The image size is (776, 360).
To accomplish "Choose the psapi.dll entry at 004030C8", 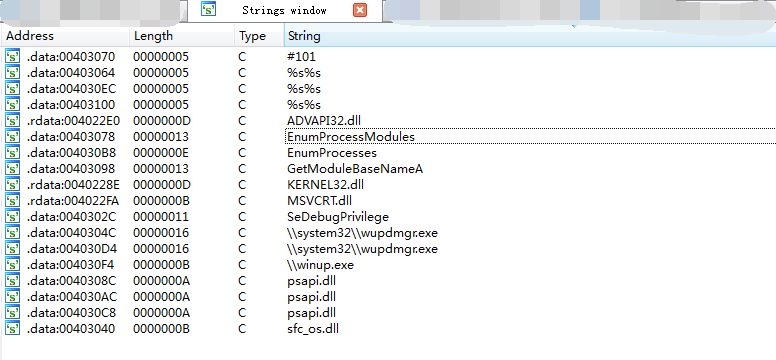I will [311, 313].
